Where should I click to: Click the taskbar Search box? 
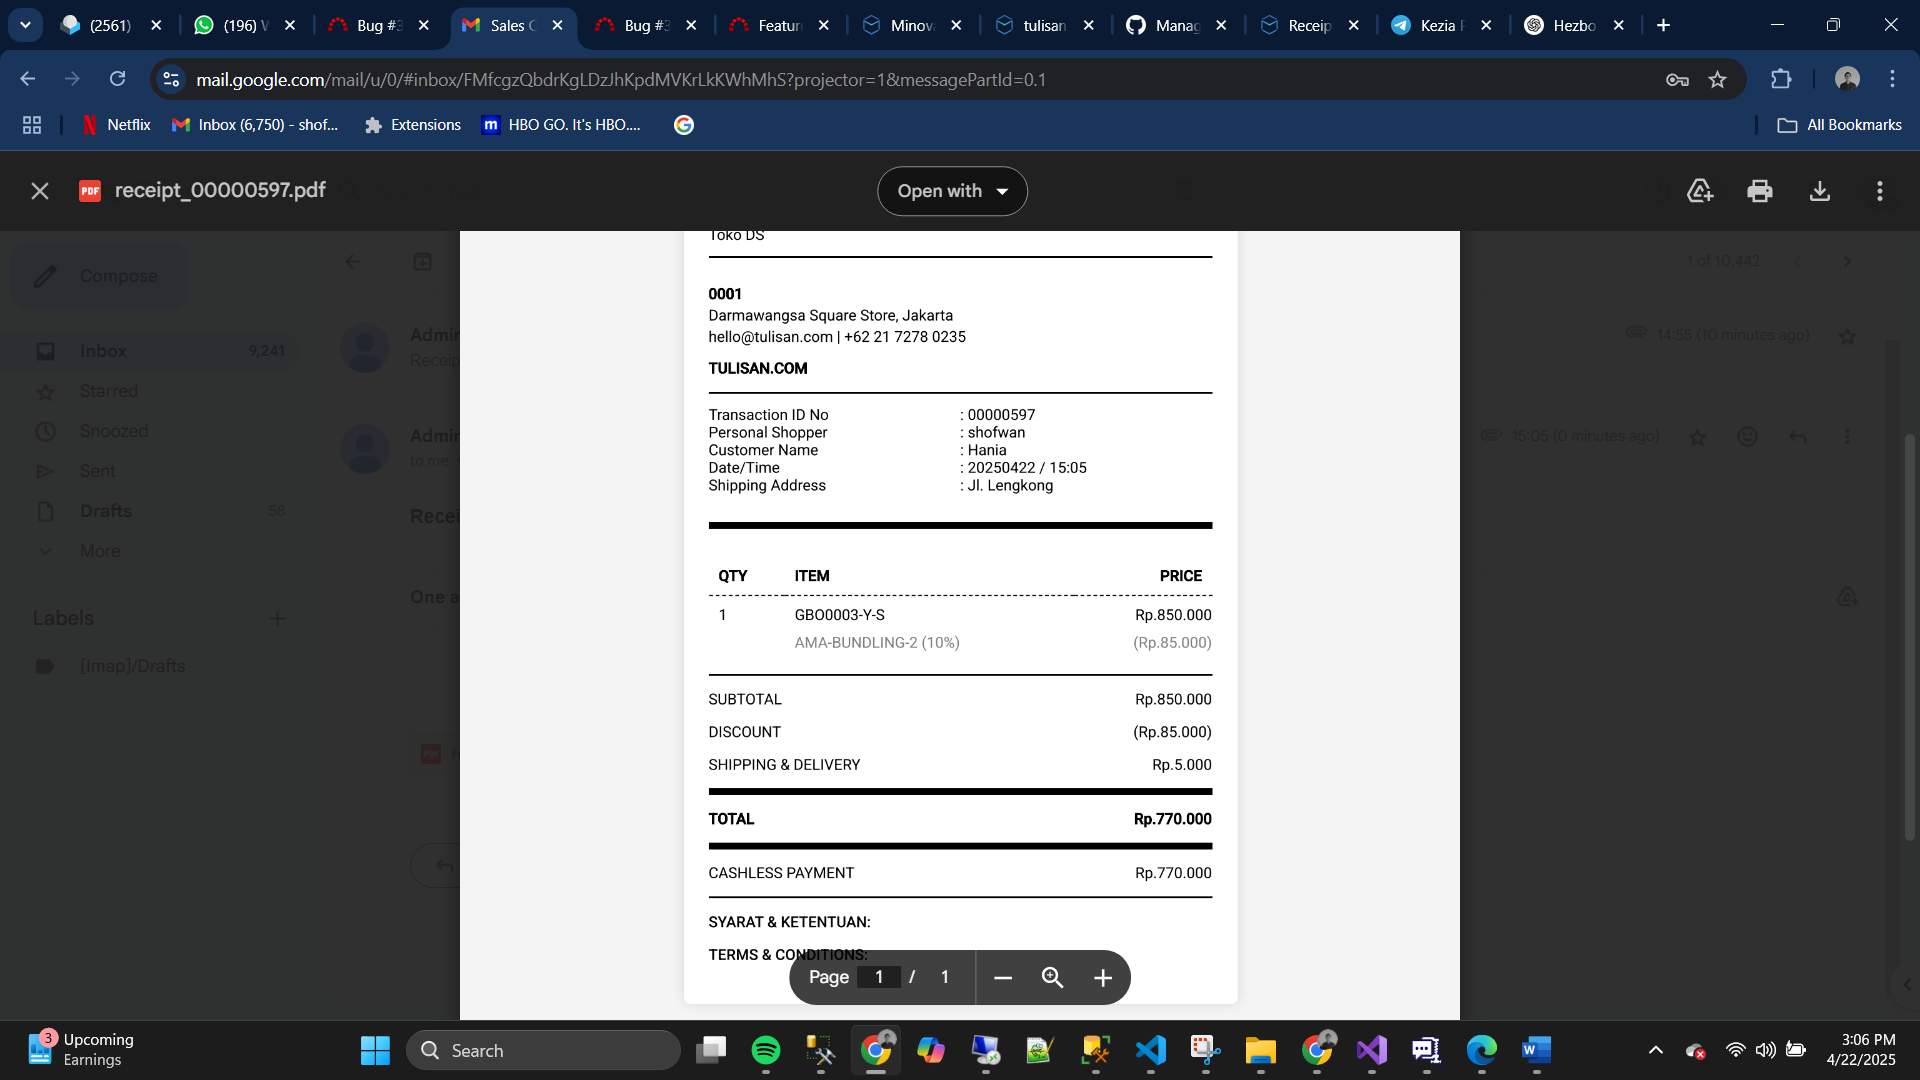coord(544,1050)
